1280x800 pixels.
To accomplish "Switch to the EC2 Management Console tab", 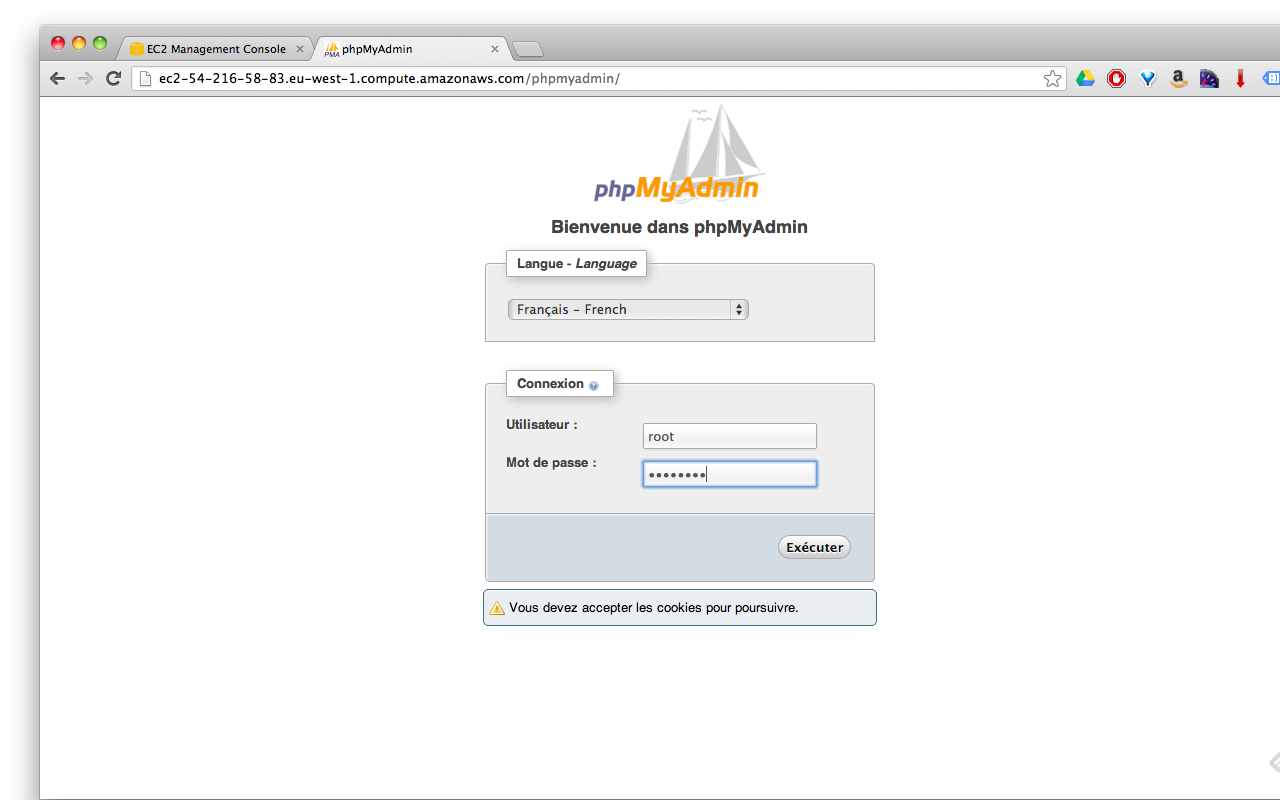I will [214, 48].
